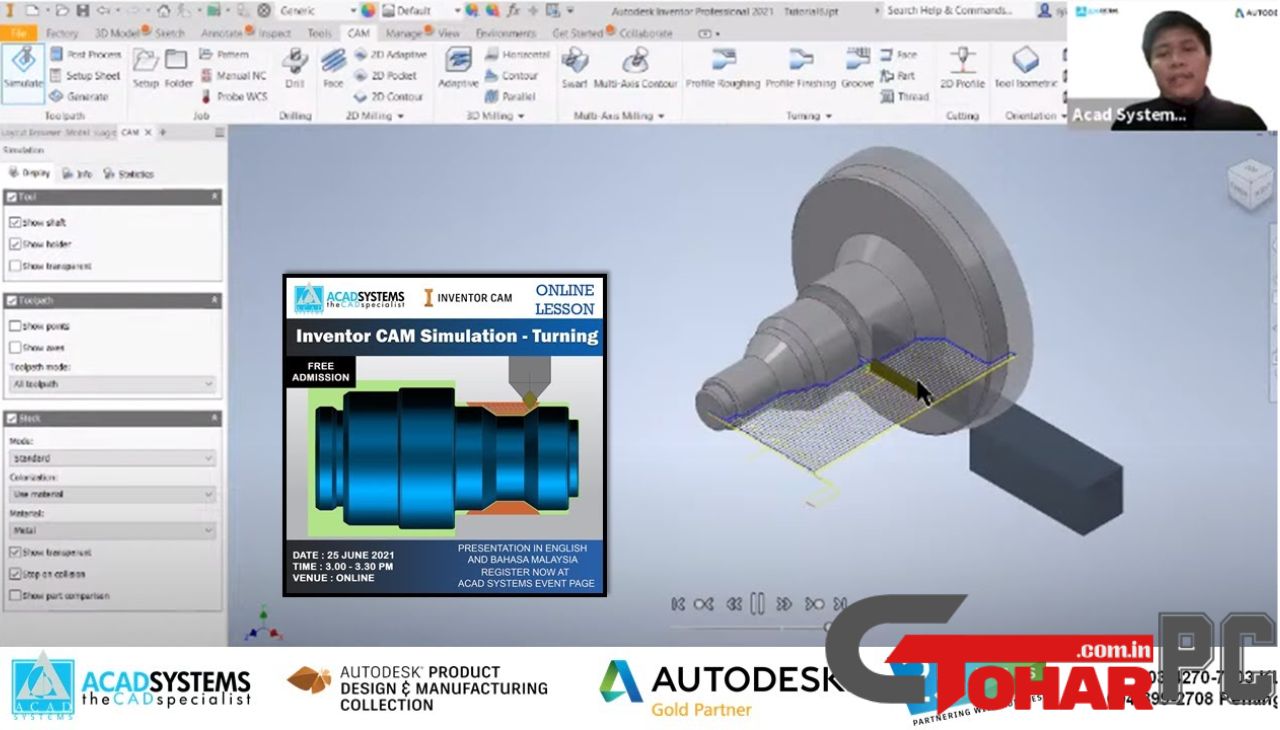Choose the Face milling operation
The image size is (1280, 730).
tap(333, 69)
